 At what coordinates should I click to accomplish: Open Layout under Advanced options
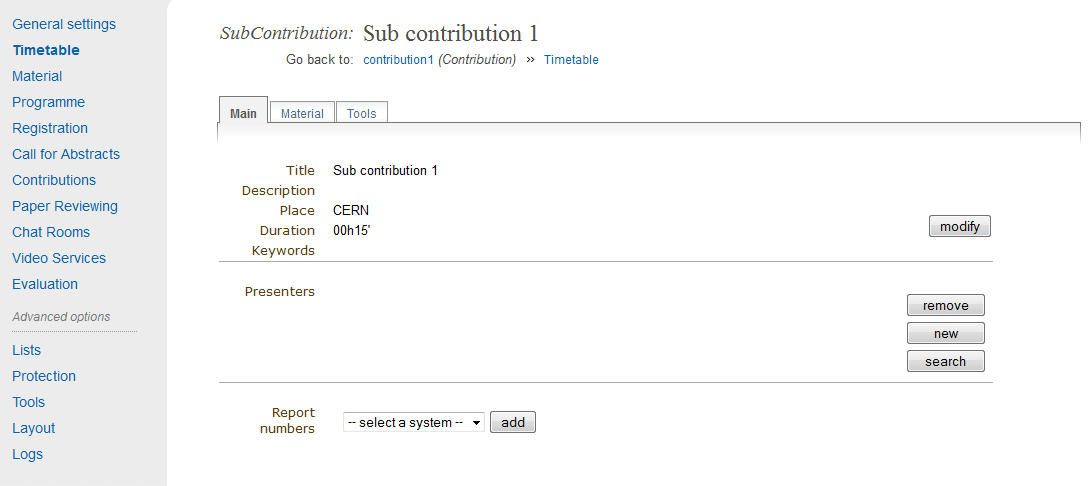pos(33,429)
